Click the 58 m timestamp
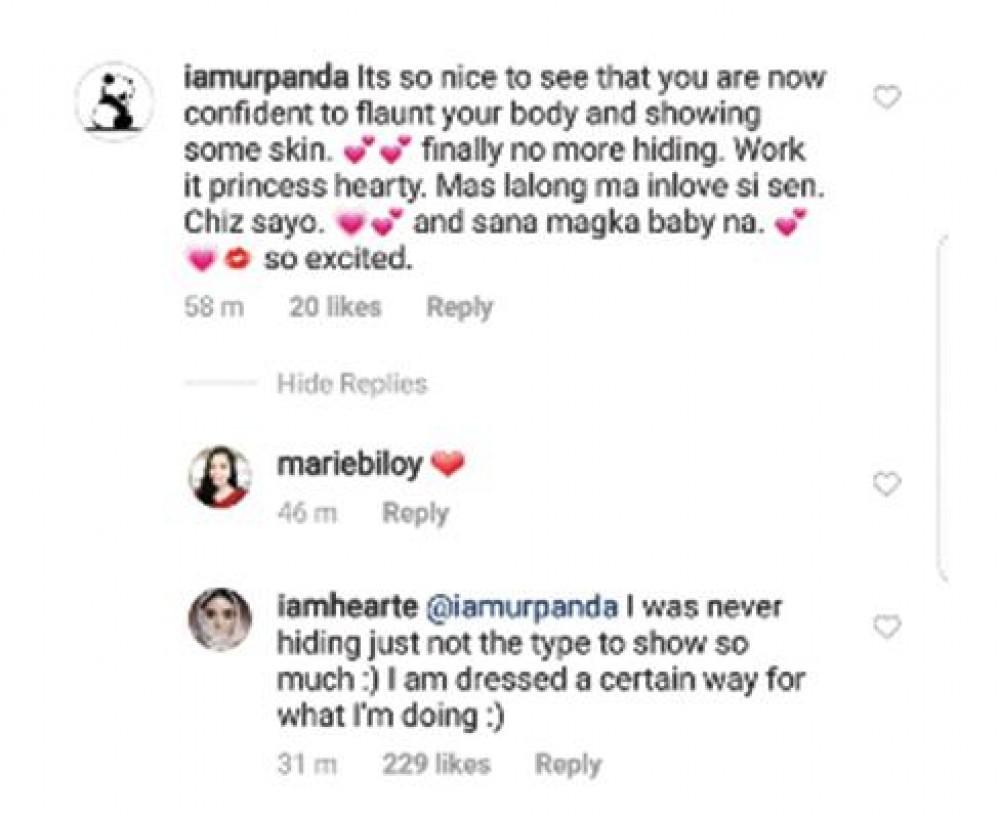1000x817 pixels. coord(214,308)
